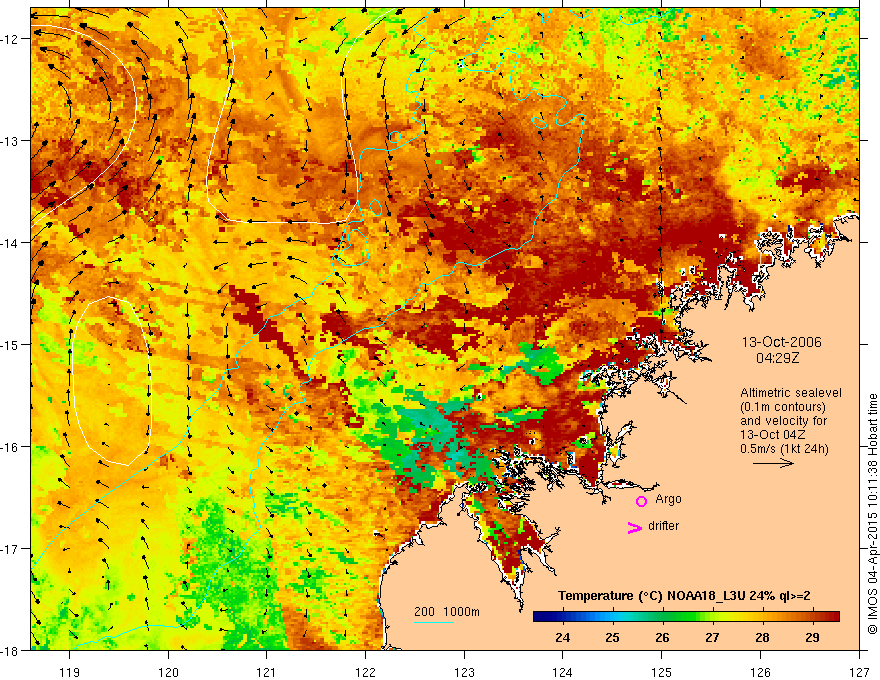Screen dimensions: 880x680
Task: Click longitude axis label 122
Action: click(x=365, y=672)
